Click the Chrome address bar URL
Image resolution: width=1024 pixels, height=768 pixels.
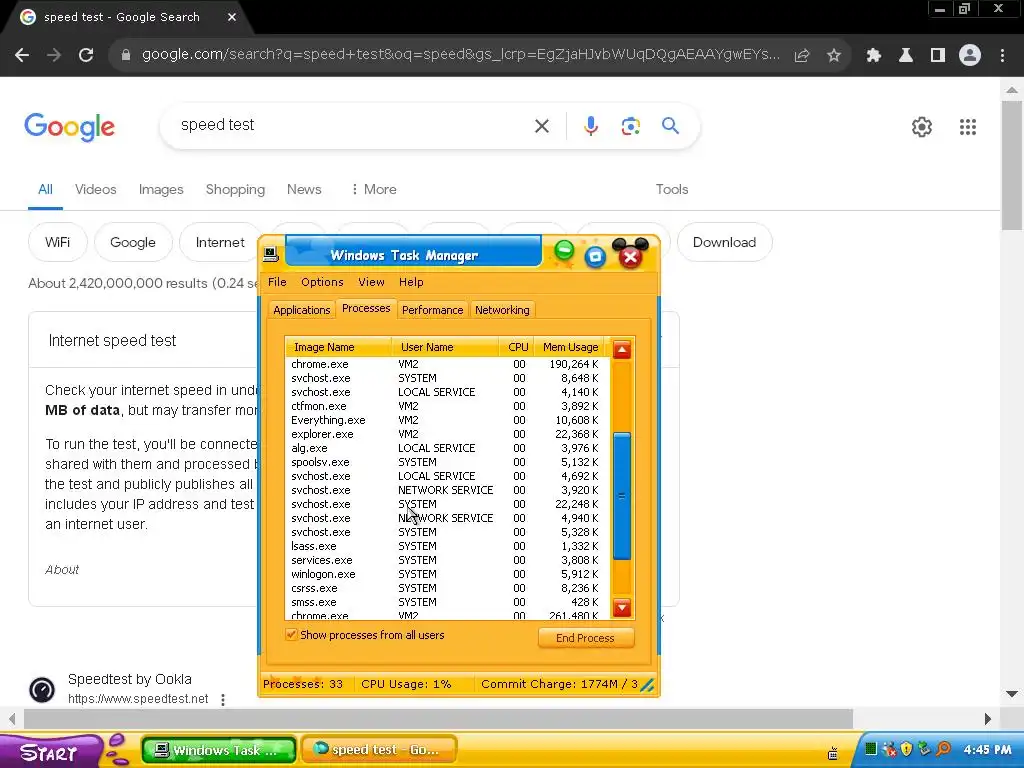(x=460, y=55)
